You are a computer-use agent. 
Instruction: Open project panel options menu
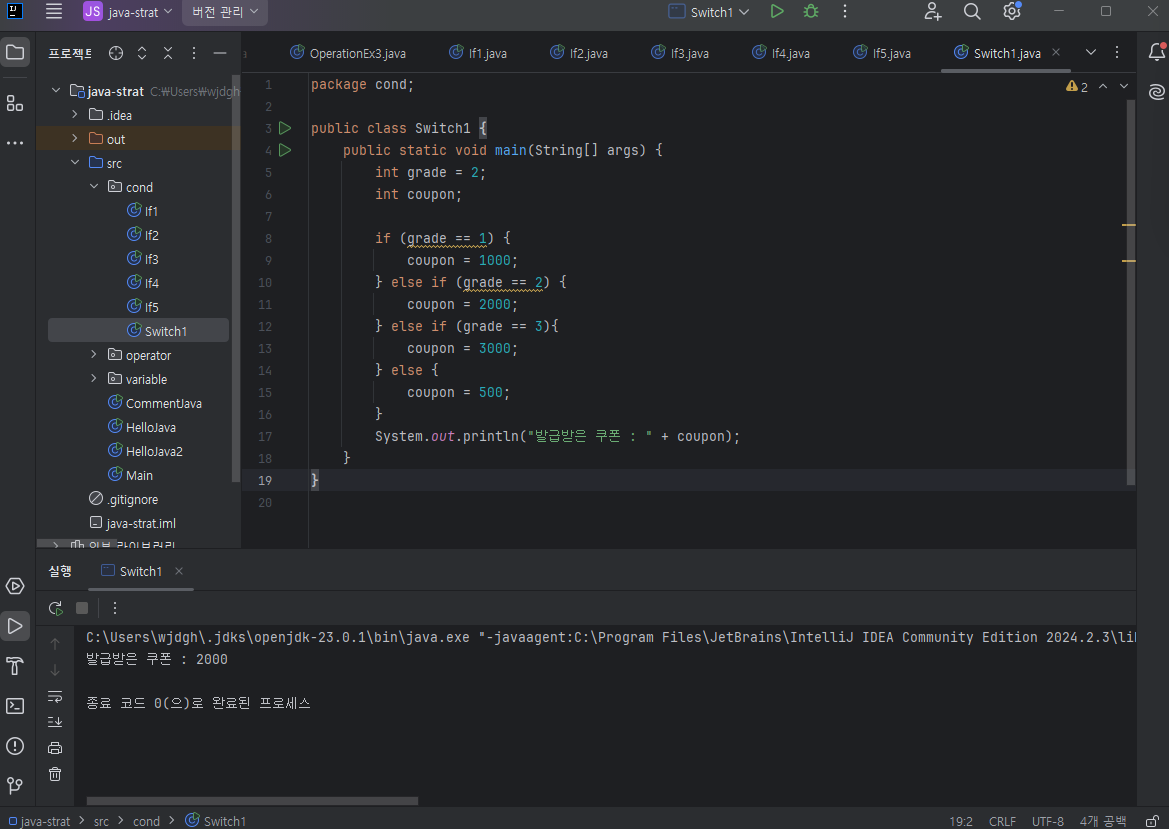pos(194,53)
